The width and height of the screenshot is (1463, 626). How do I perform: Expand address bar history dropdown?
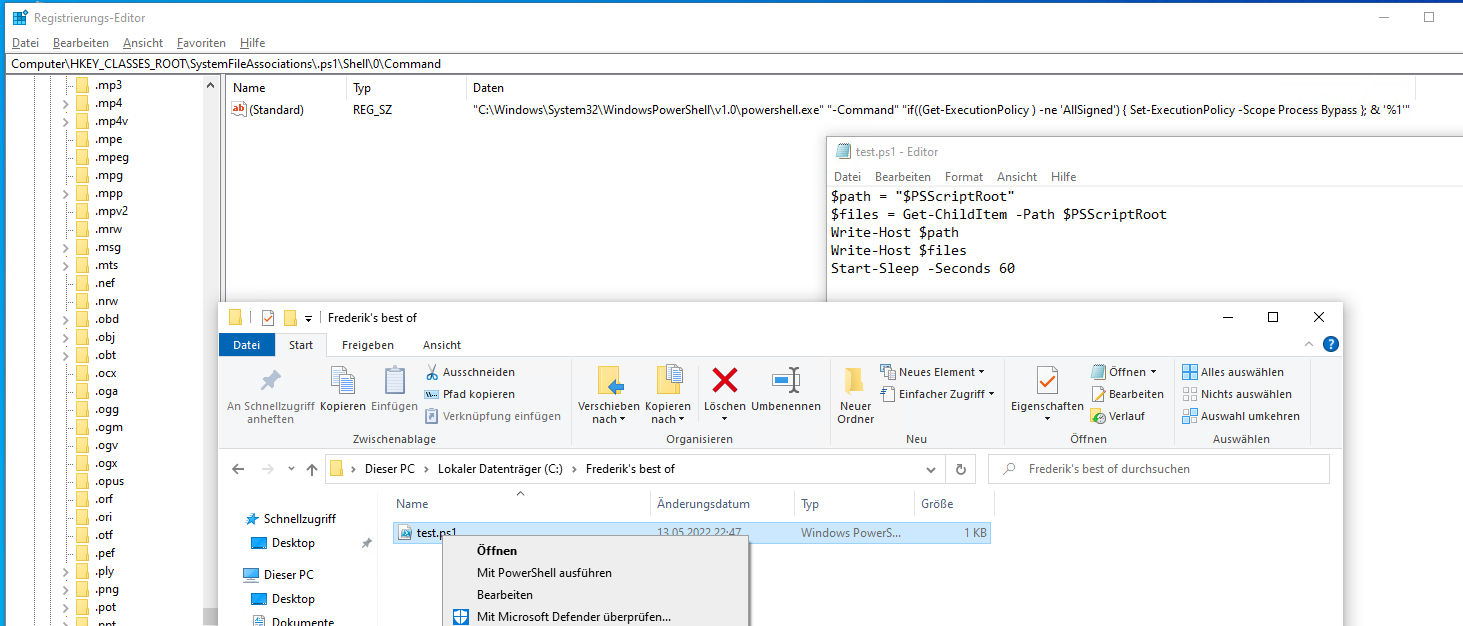[x=932, y=468]
